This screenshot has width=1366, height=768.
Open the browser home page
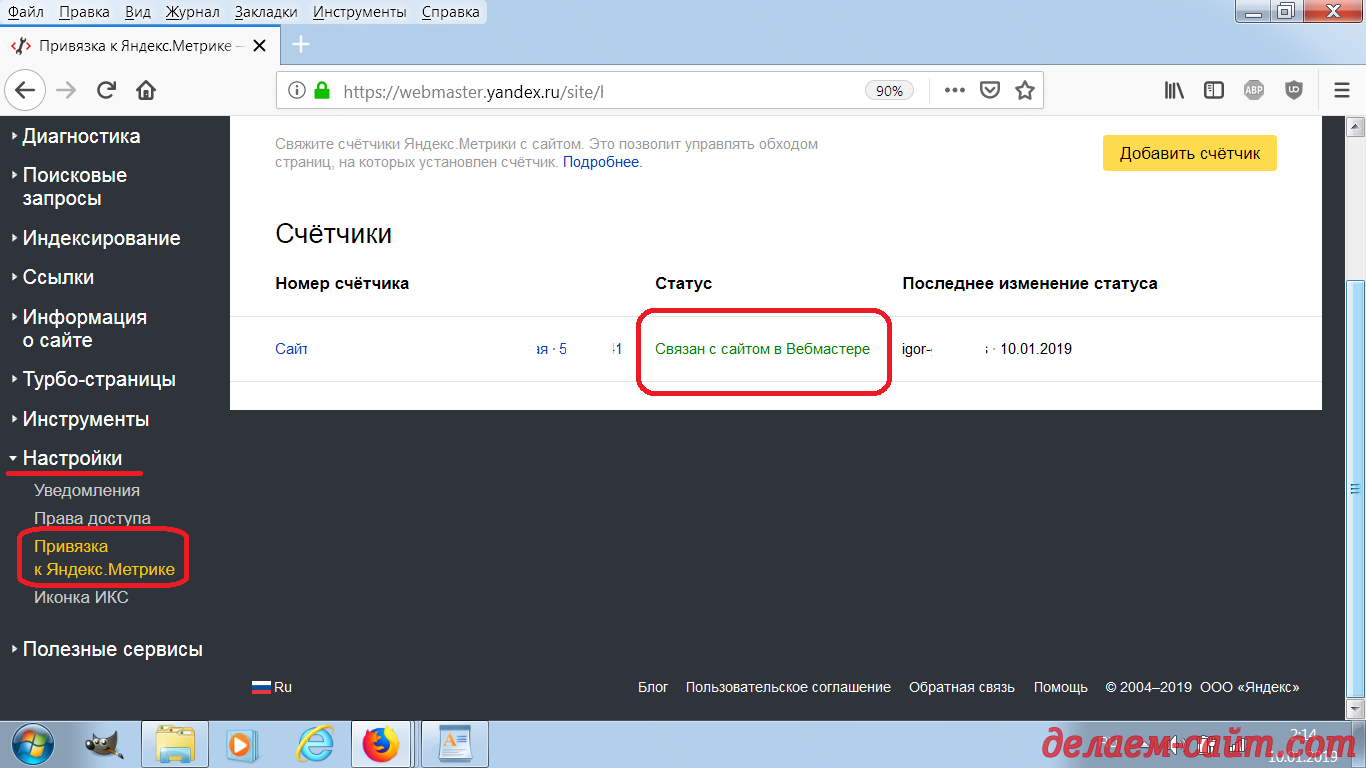146,90
